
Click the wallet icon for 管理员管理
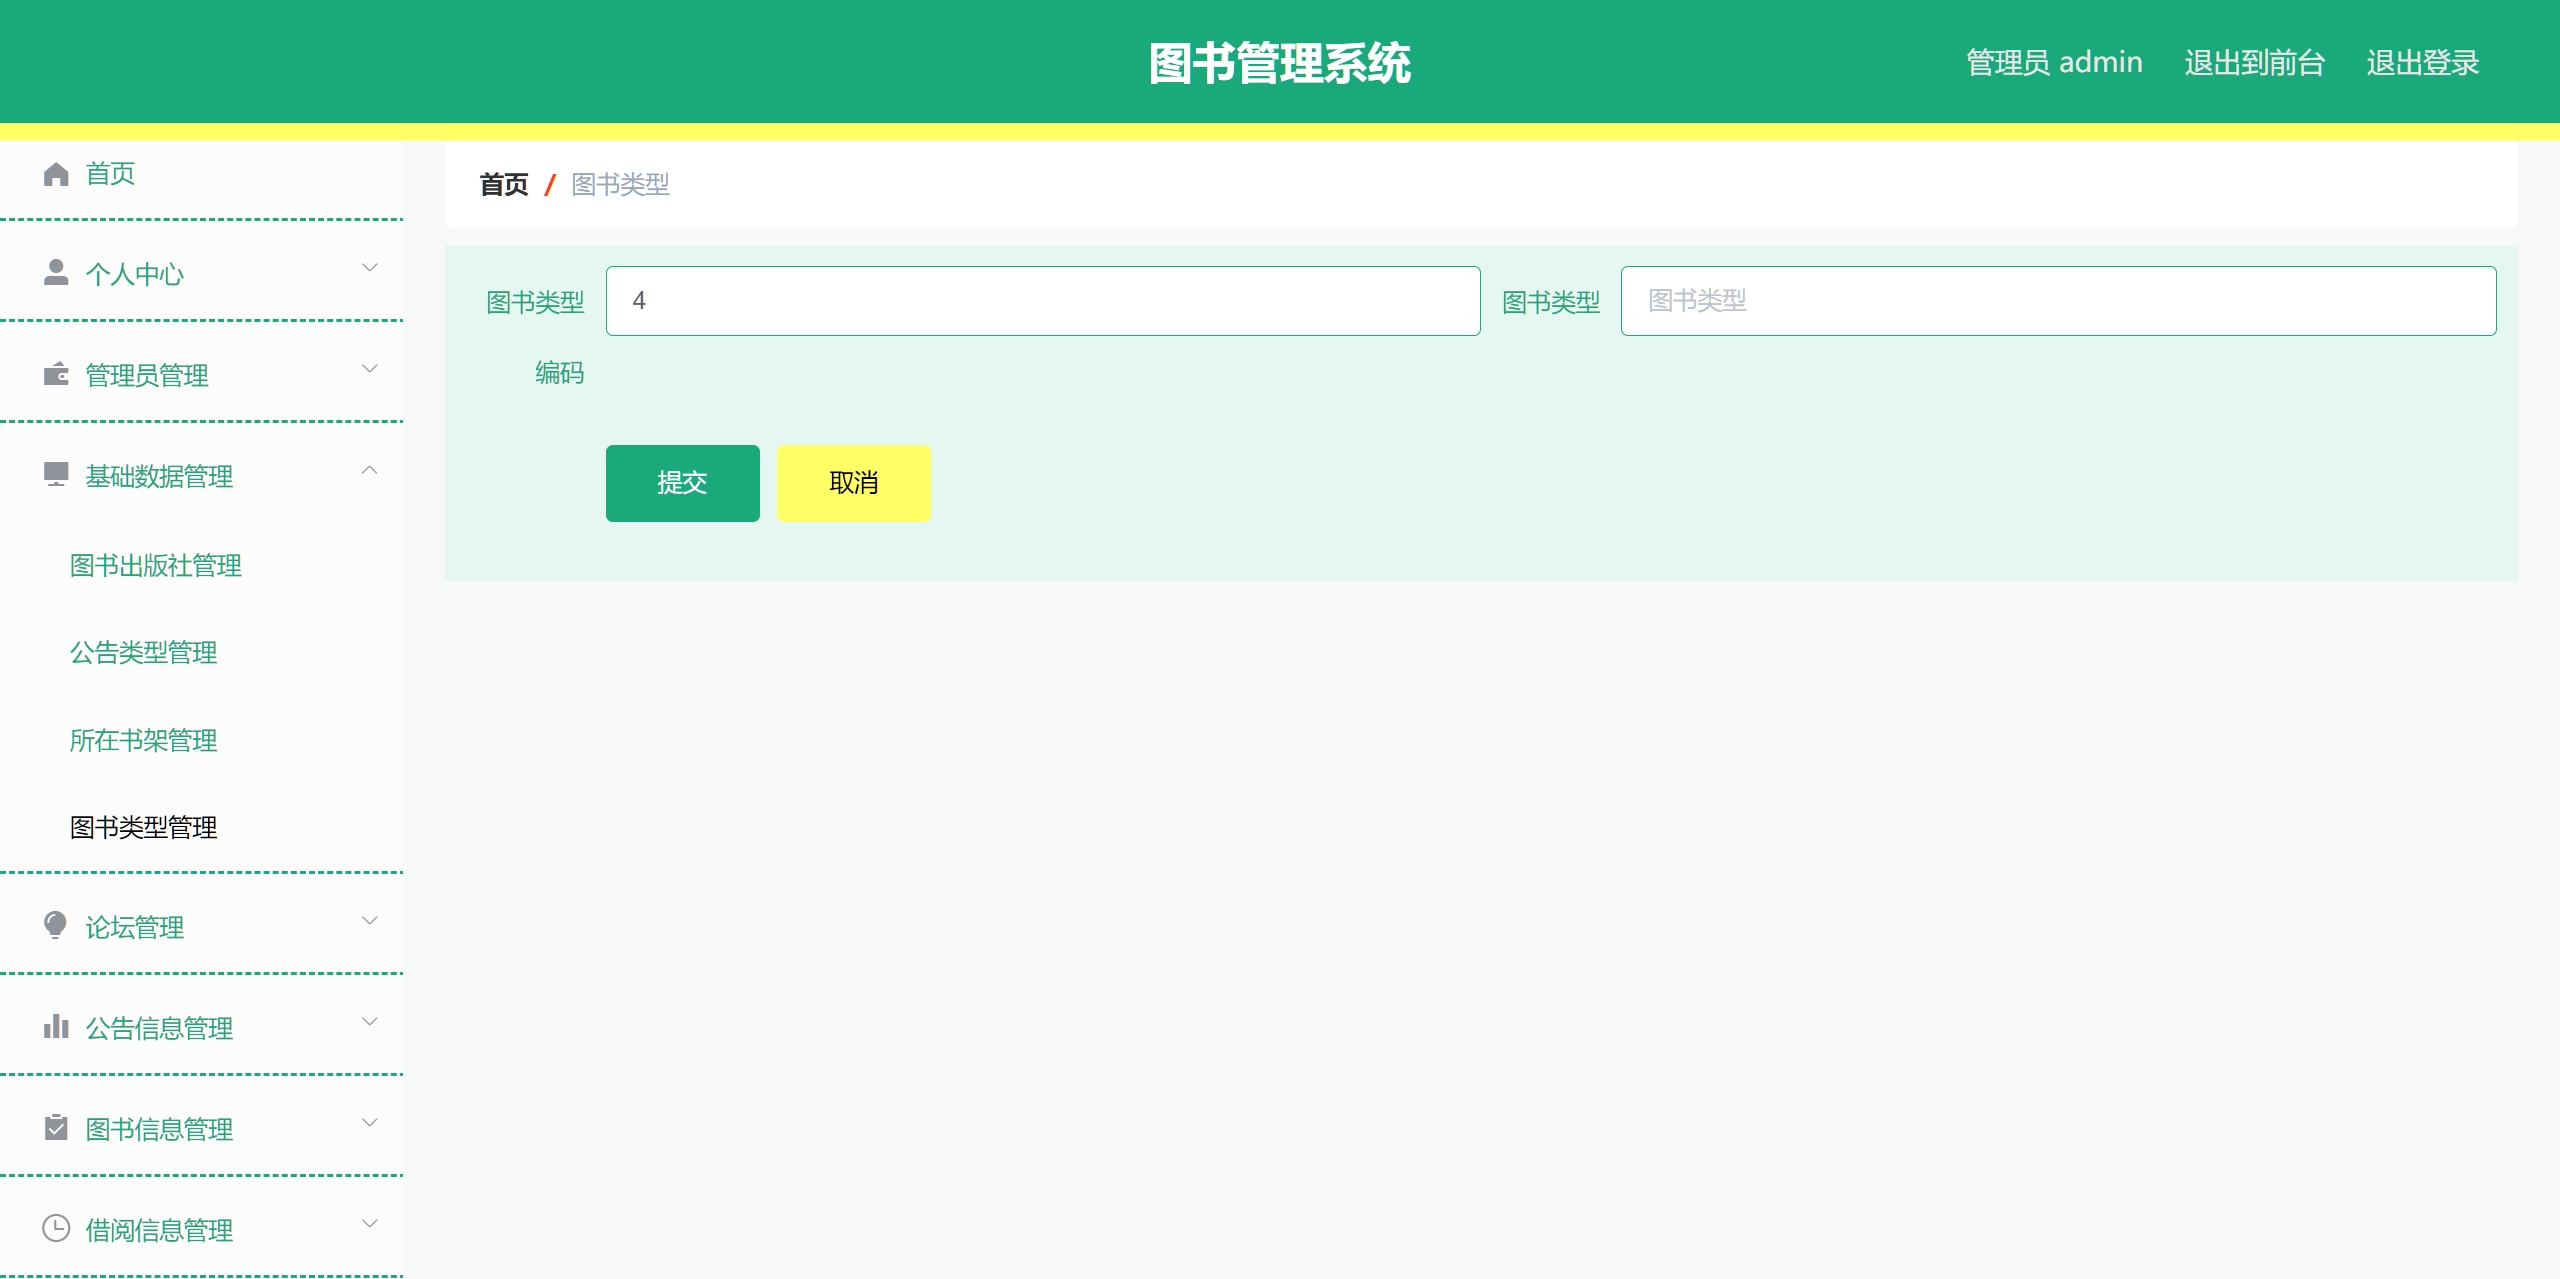pyautogui.click(x=56, y=374)
